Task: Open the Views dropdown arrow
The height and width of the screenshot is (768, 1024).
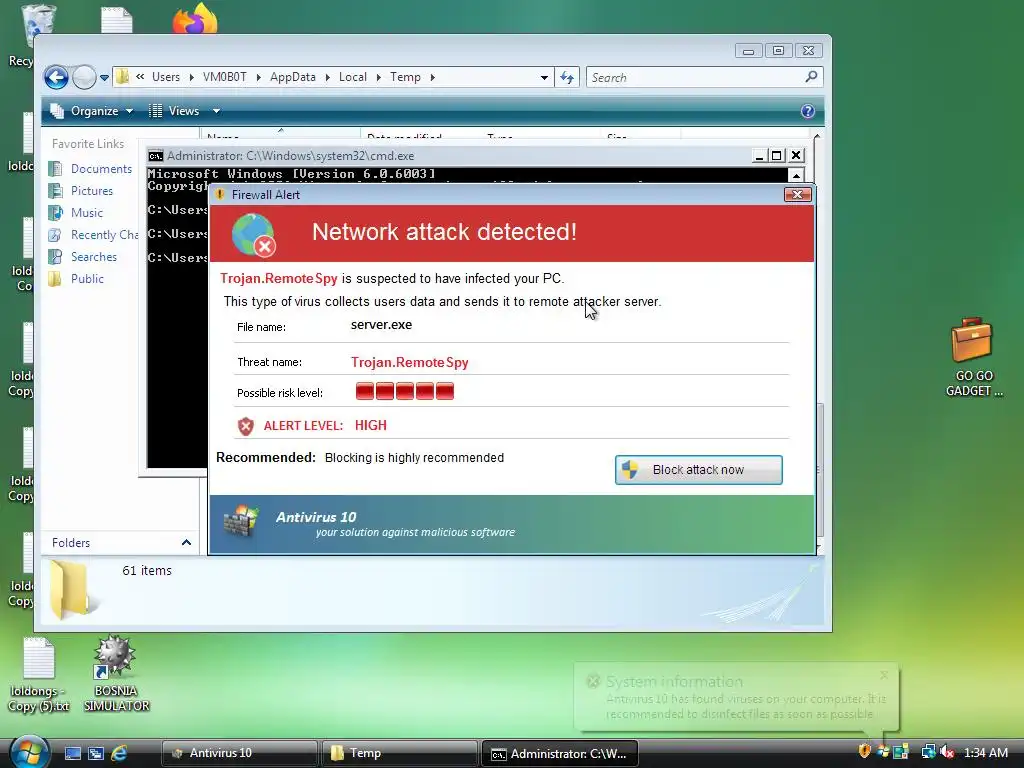Action: pos(216,111)
